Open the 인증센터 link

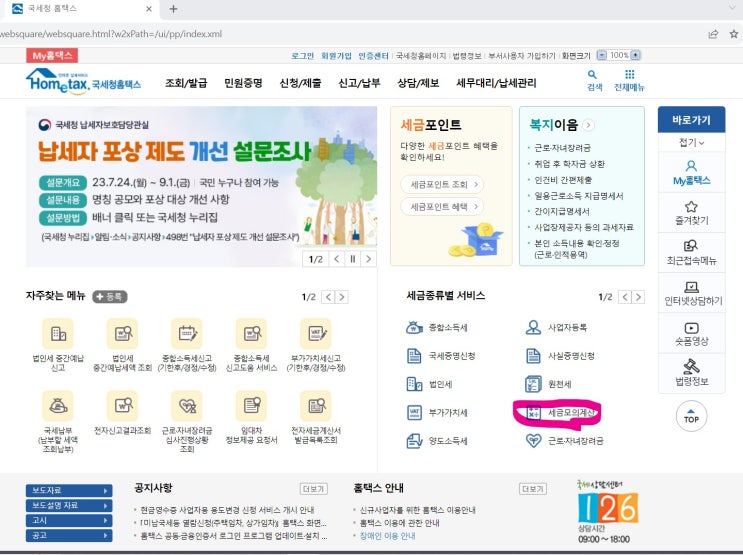(373, 56)
